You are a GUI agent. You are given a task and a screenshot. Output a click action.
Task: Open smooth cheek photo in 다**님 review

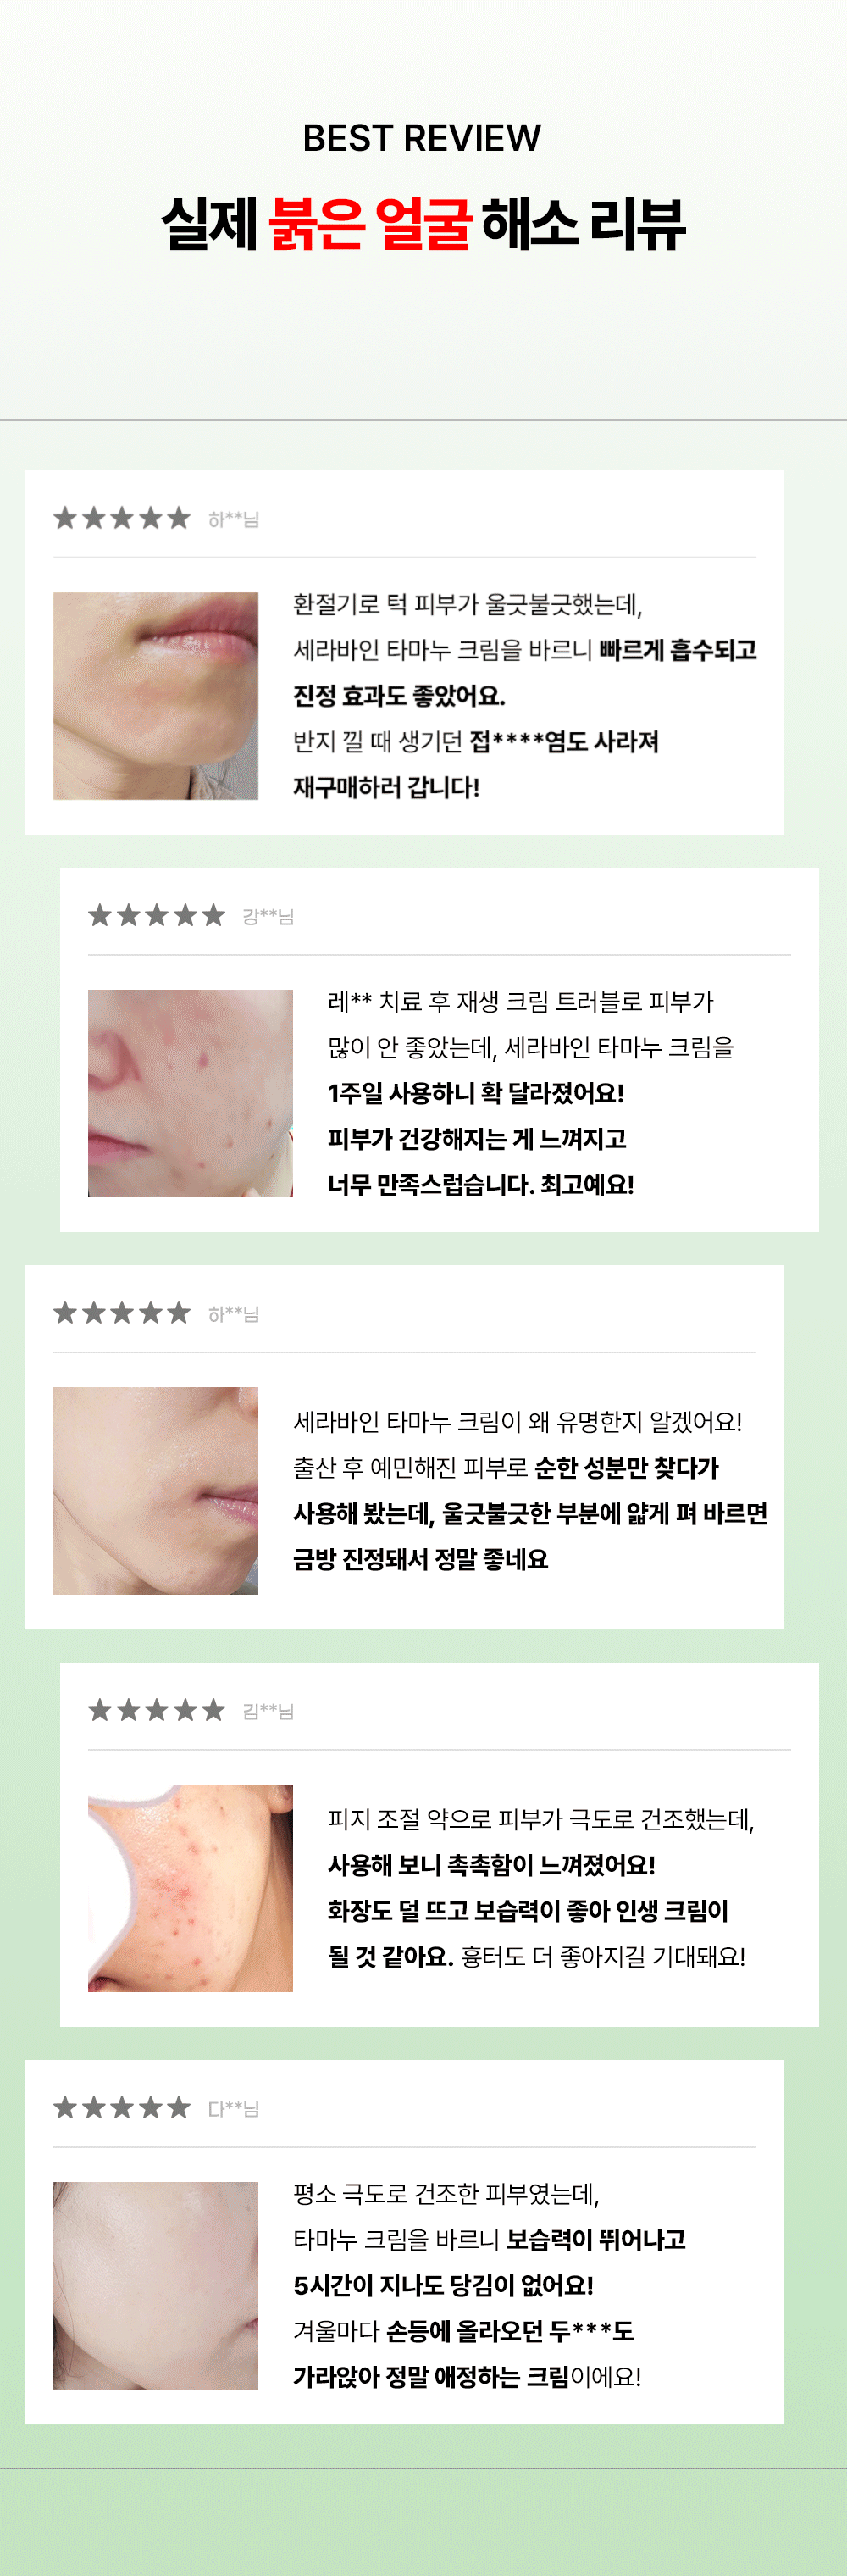coord(156,2286)
